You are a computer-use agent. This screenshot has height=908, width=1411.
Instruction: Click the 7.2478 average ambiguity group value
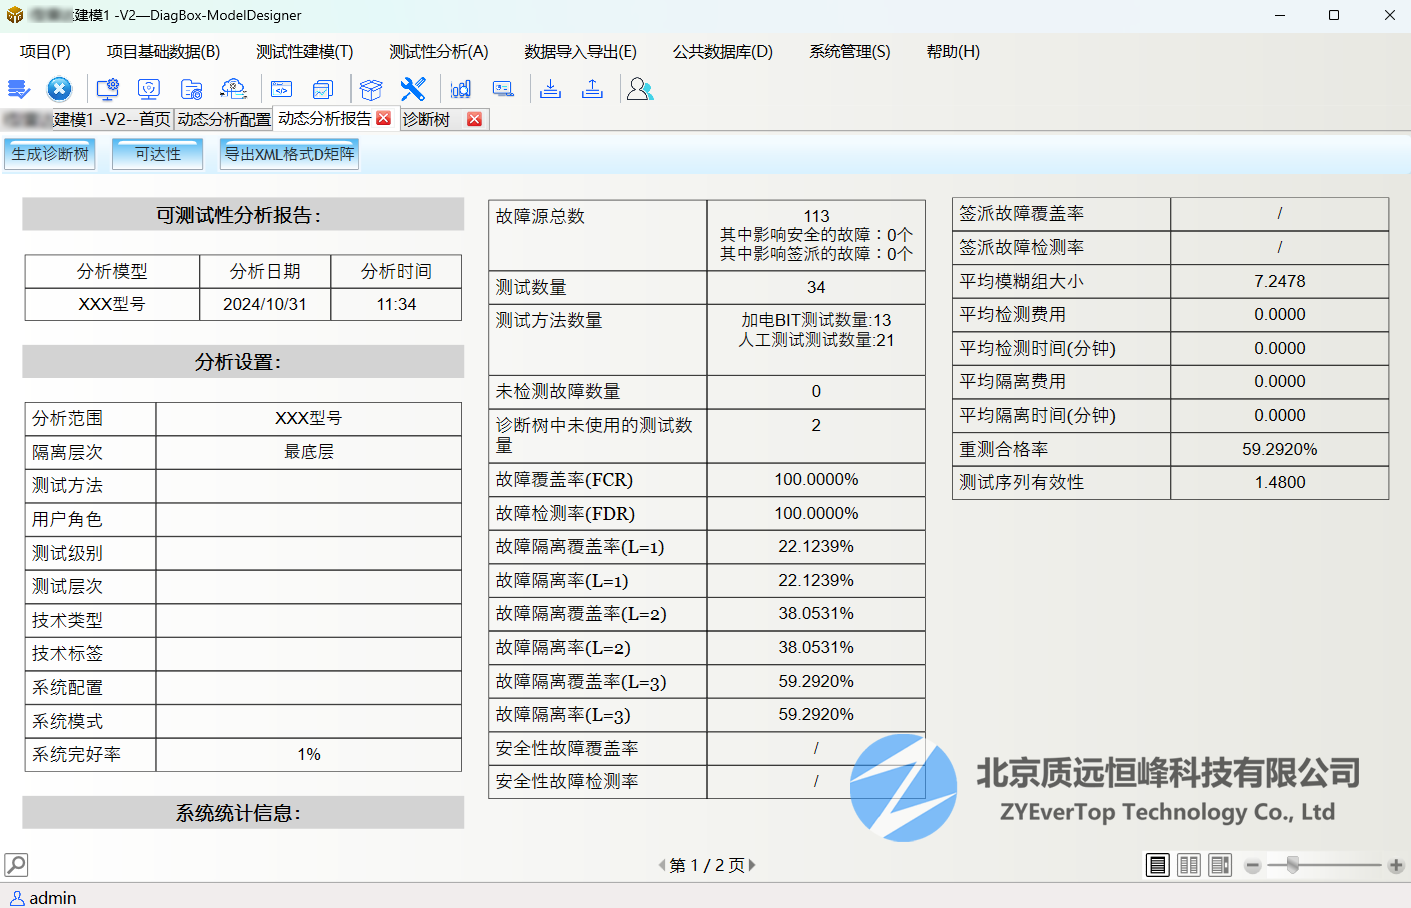[1280, 281]
